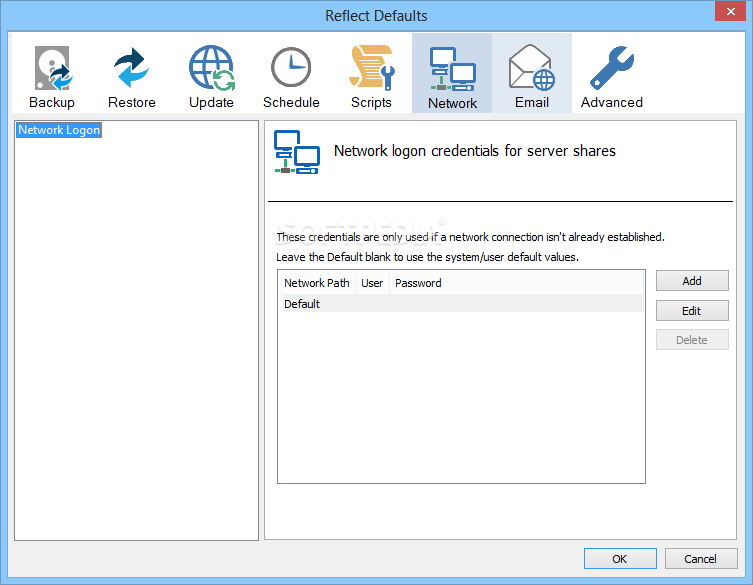Screen dimensions: 753x585
Task: Click the network icon beside the heading
Action: pyautogui.click(x=297, y=152)
